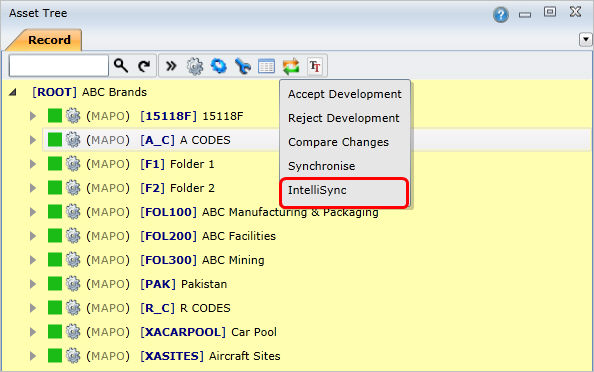Click green status square beside Aircraft Sites
The width and height of the screenshot is (594, 372).
55,356
